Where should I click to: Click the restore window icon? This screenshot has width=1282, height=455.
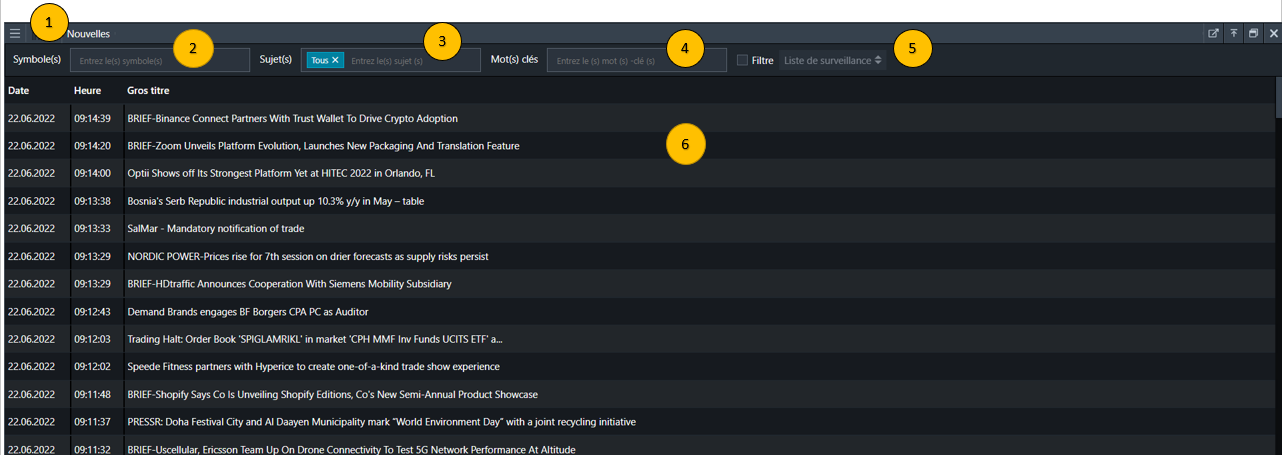1254,33
